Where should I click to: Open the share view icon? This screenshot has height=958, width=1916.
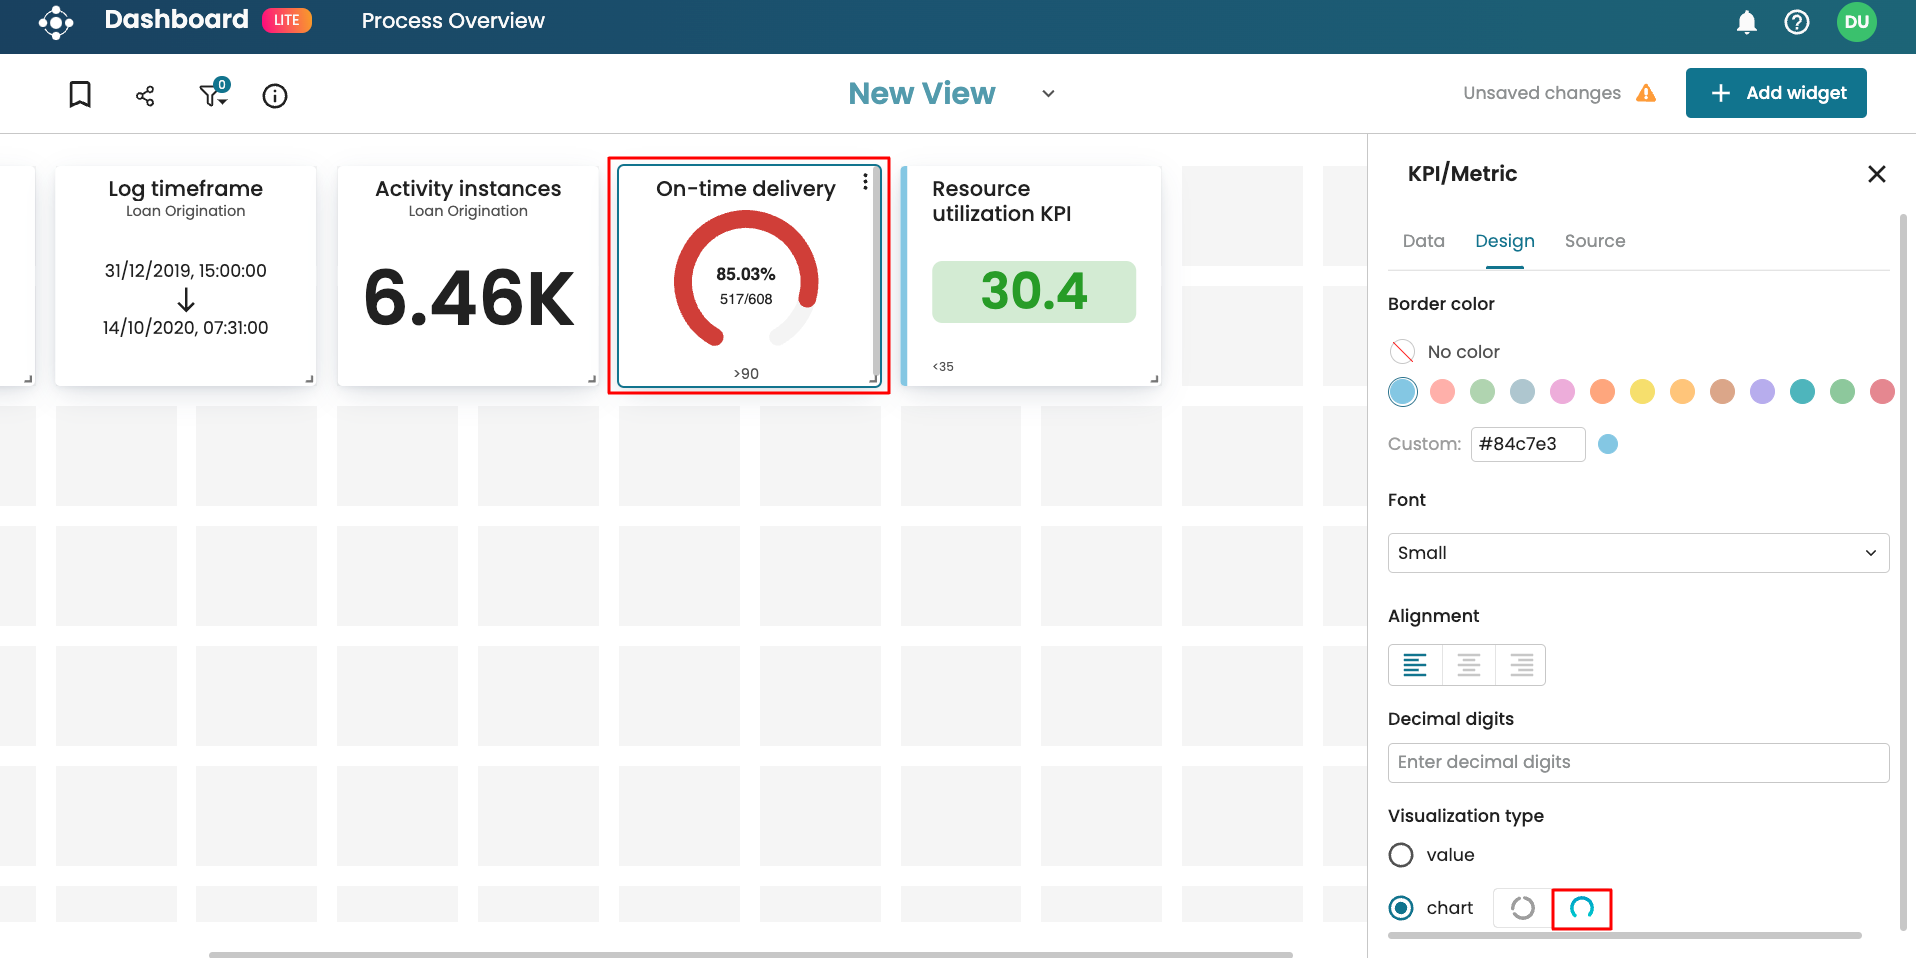click(145, 96)
